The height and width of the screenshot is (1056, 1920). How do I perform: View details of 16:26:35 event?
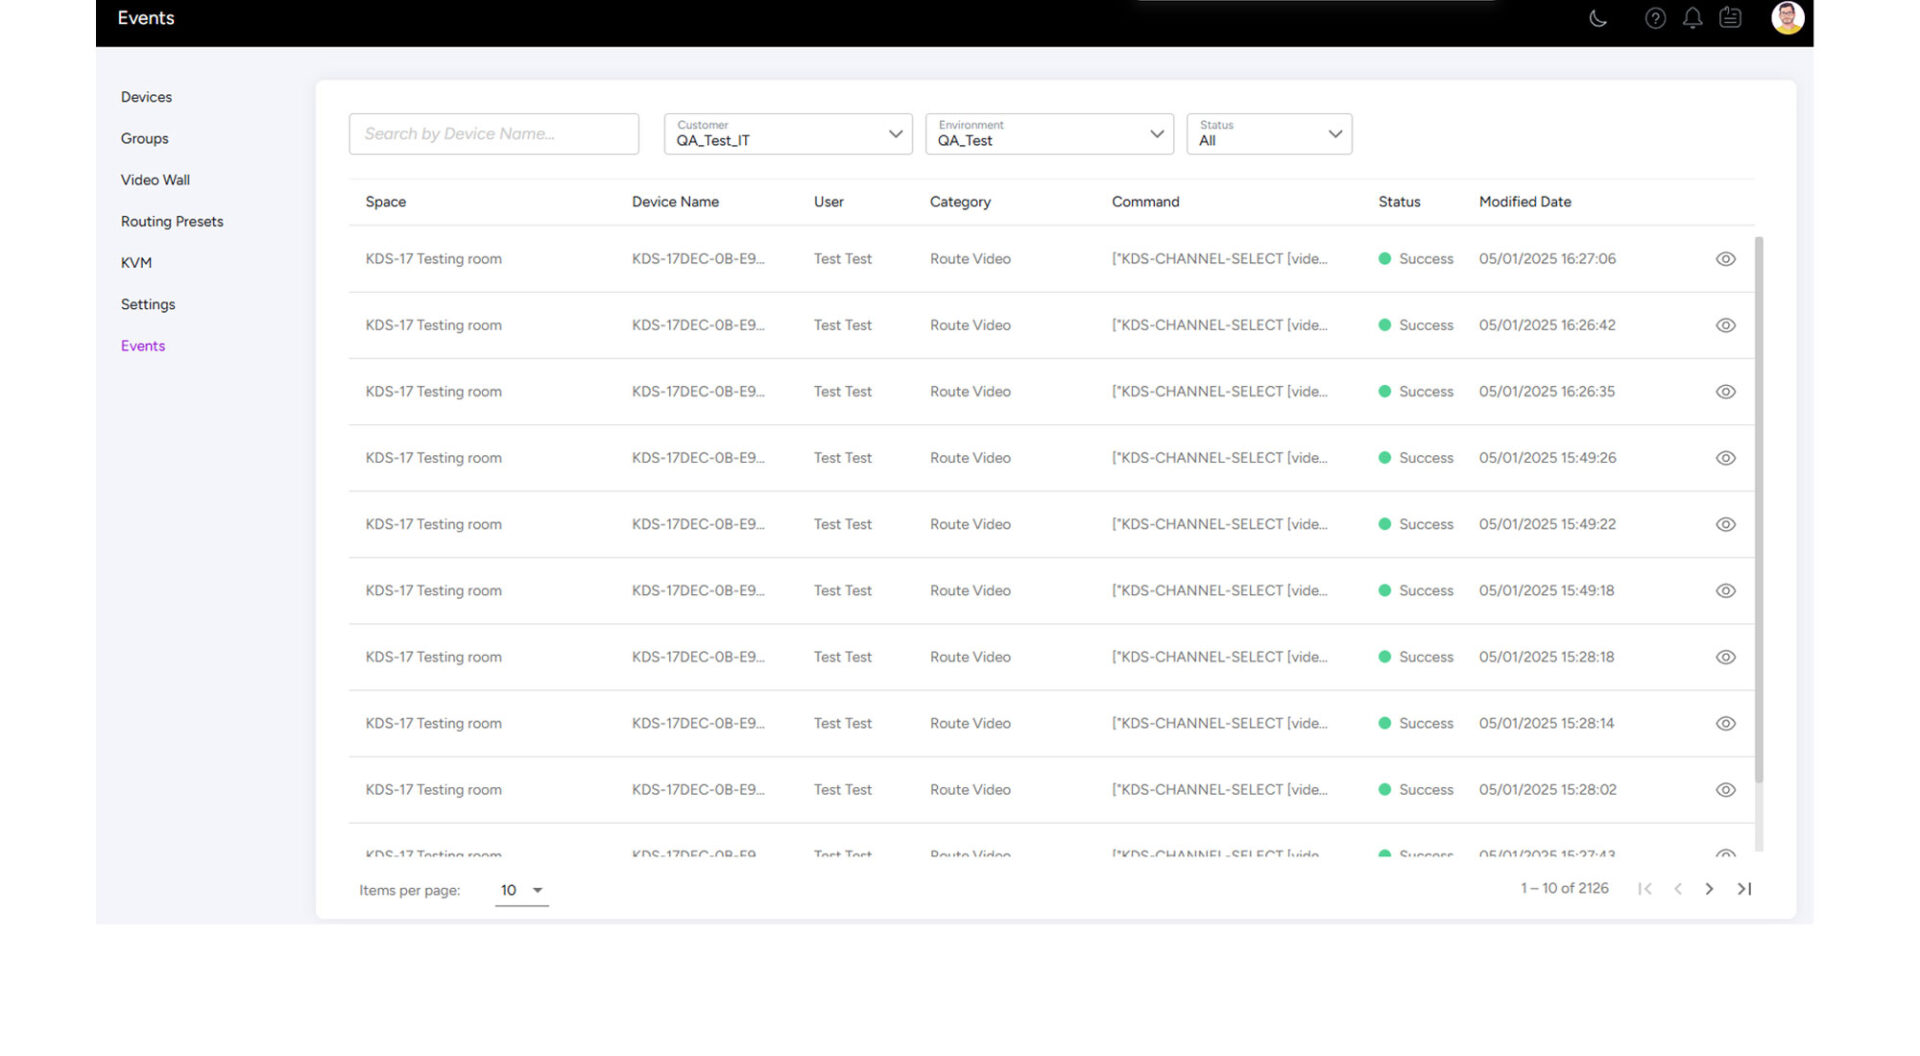pyautogui.click(x=1725, y=392)
